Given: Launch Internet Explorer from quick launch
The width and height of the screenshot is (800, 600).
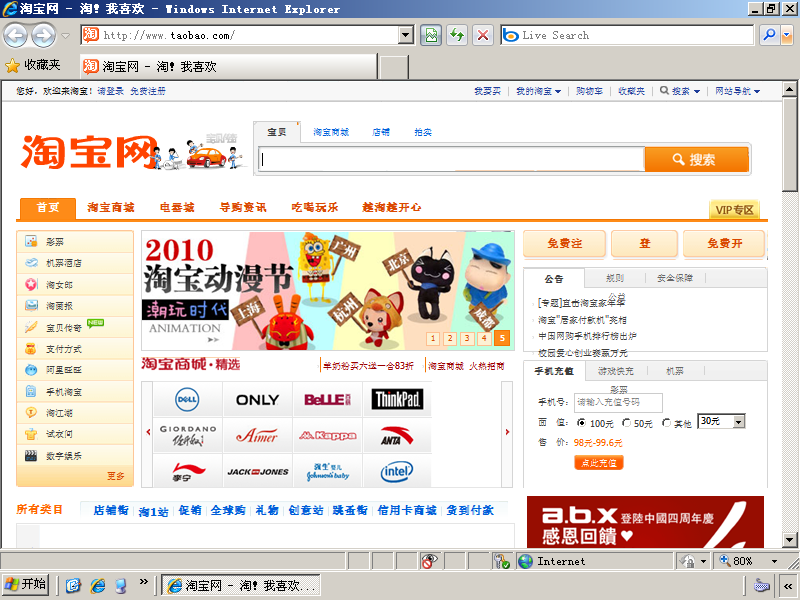Looking at the screenshot, I should click(97, 585).
